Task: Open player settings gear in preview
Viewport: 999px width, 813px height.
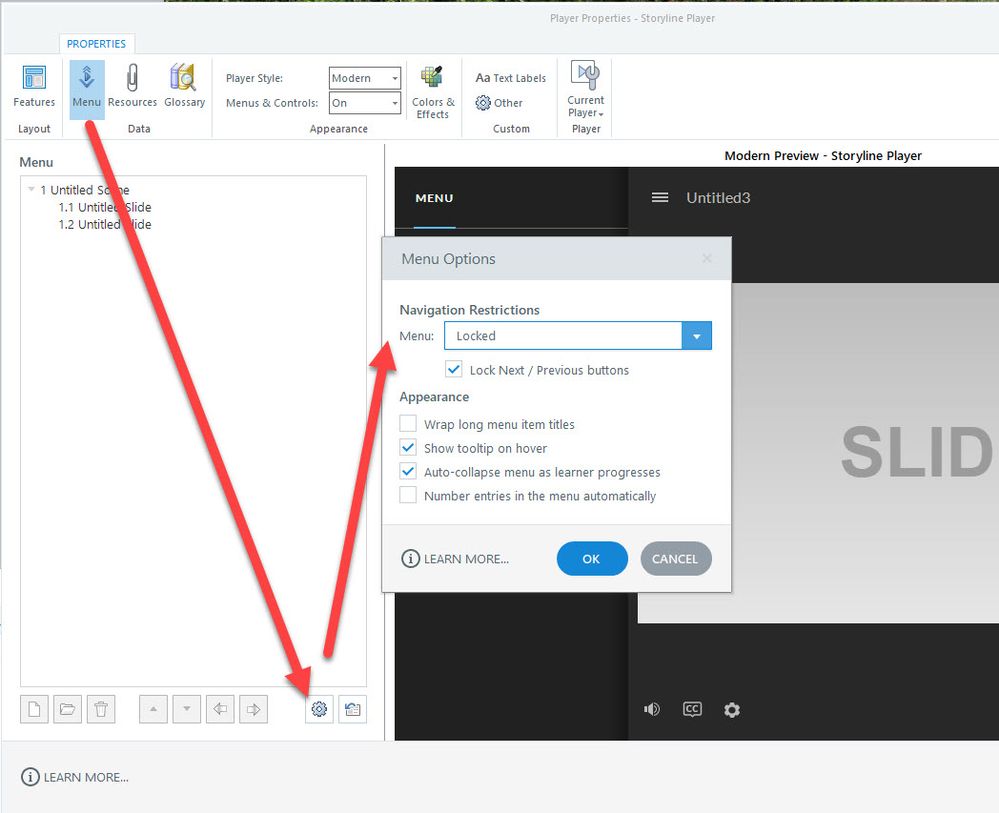Action: (732, 710)
